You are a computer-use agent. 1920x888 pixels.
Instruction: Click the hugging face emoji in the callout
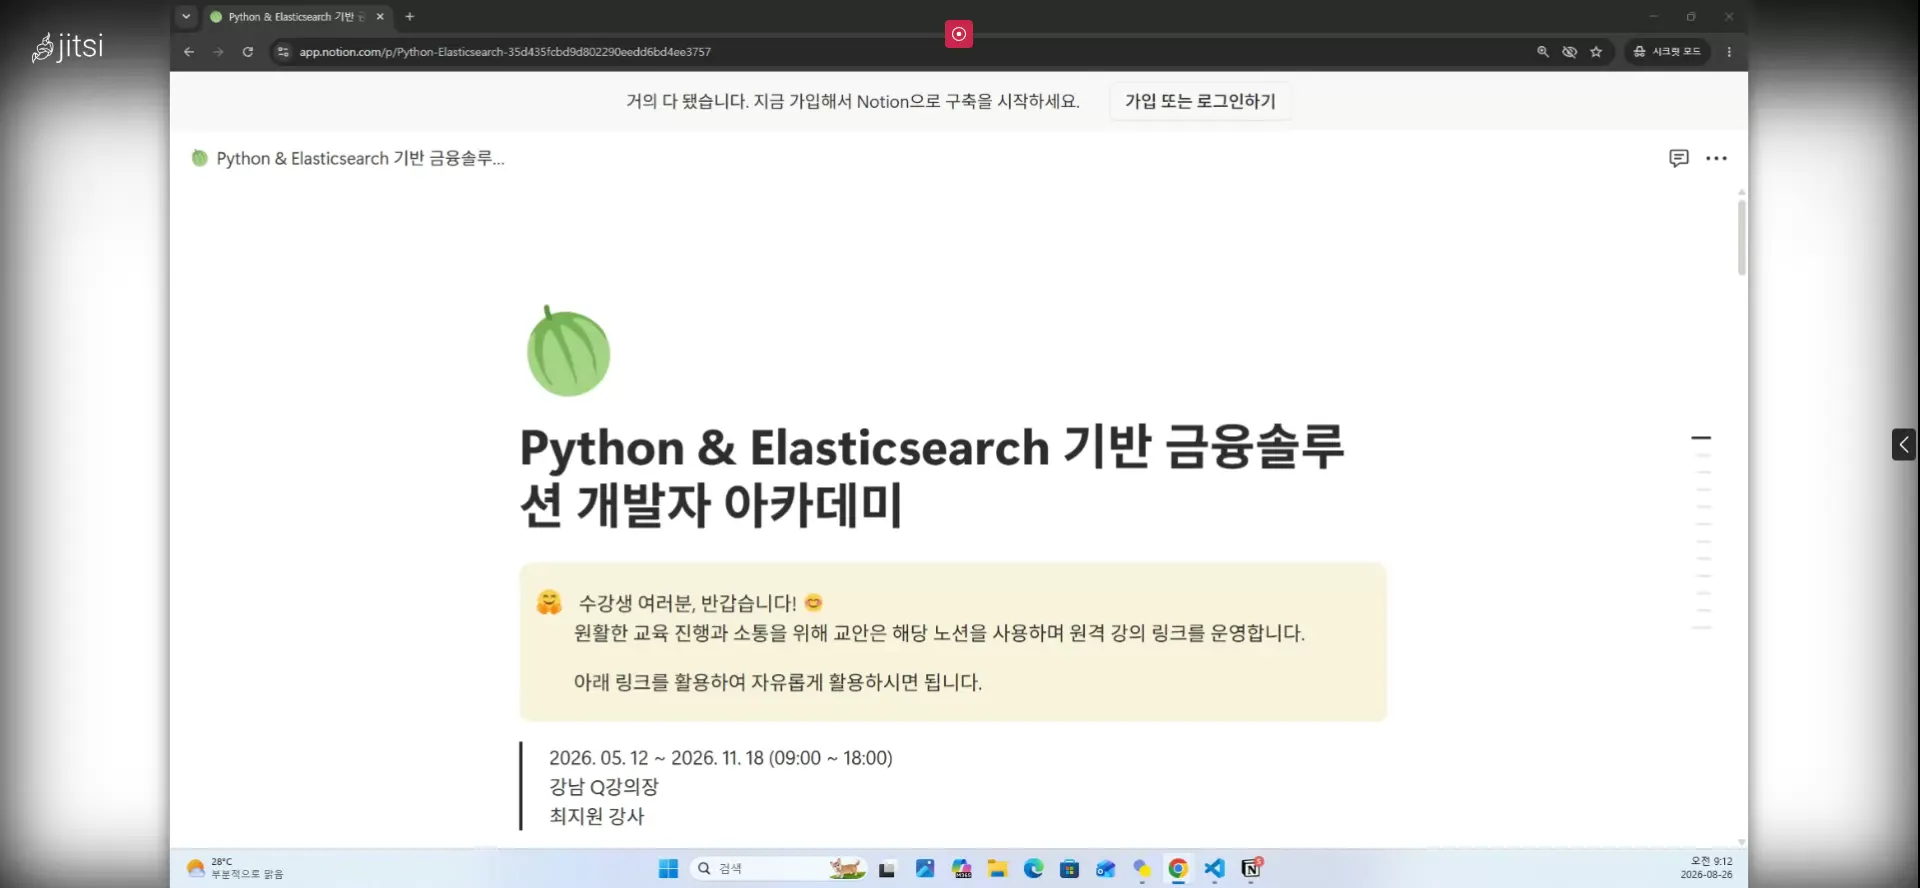pos(549,602)
